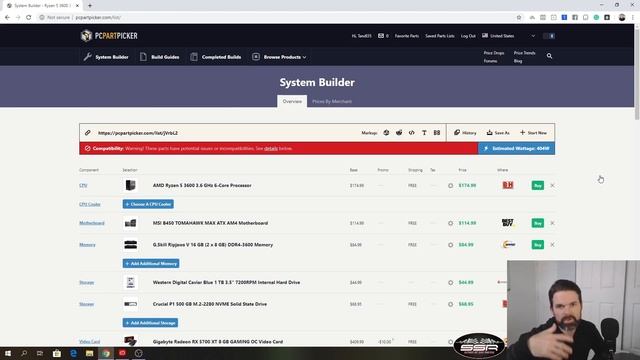
Task: Open Best Buy logo for the motherboard
Action: (508, 223)
